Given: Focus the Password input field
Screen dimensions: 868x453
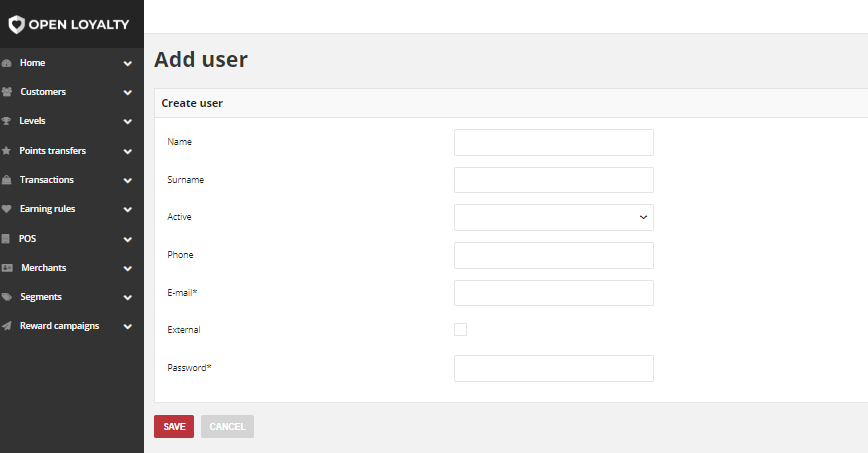Looking at the screenshot, I should [x=554, y=368].
